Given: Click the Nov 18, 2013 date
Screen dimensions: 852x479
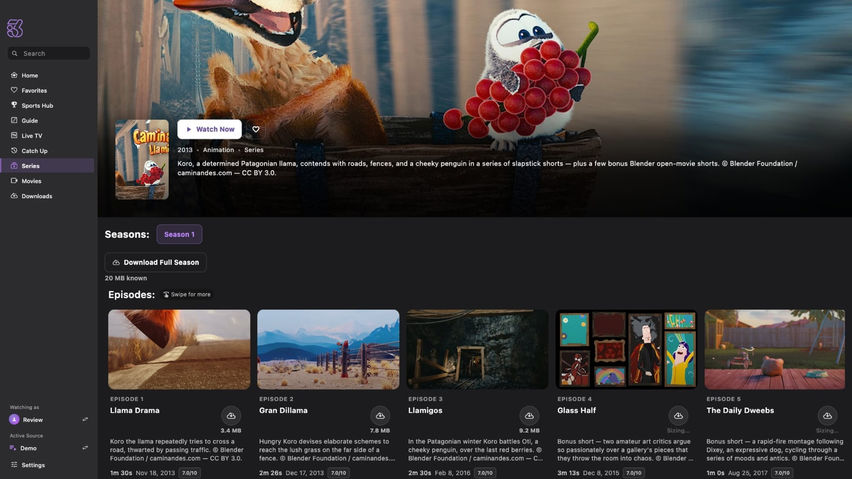Looking at the screenshot, I should [155, 473].
